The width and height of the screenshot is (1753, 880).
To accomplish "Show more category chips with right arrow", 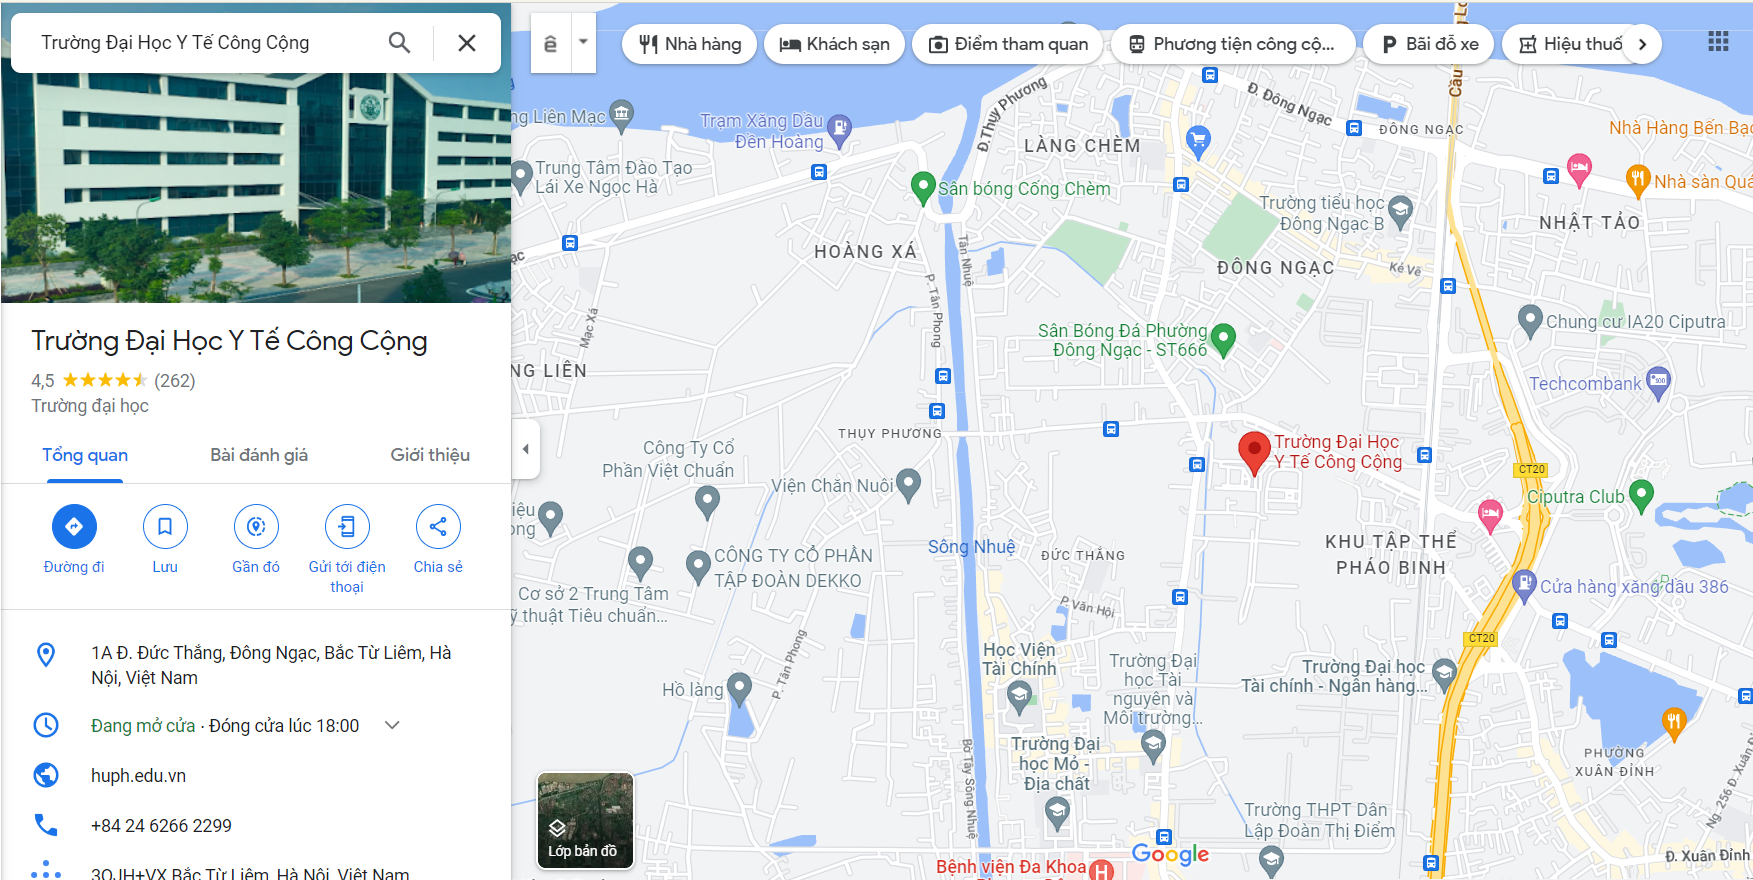I will coord(1642,44).
